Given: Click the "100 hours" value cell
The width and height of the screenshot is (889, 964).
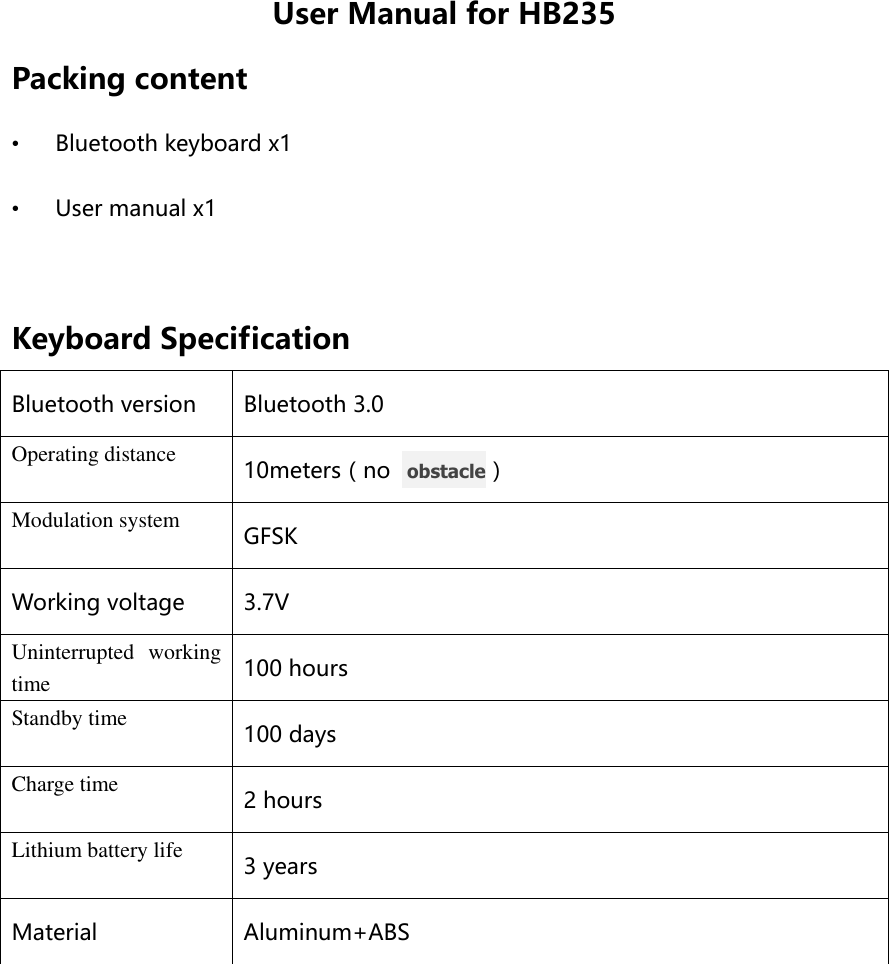Looking at the screenshot, I should point(296,669).
